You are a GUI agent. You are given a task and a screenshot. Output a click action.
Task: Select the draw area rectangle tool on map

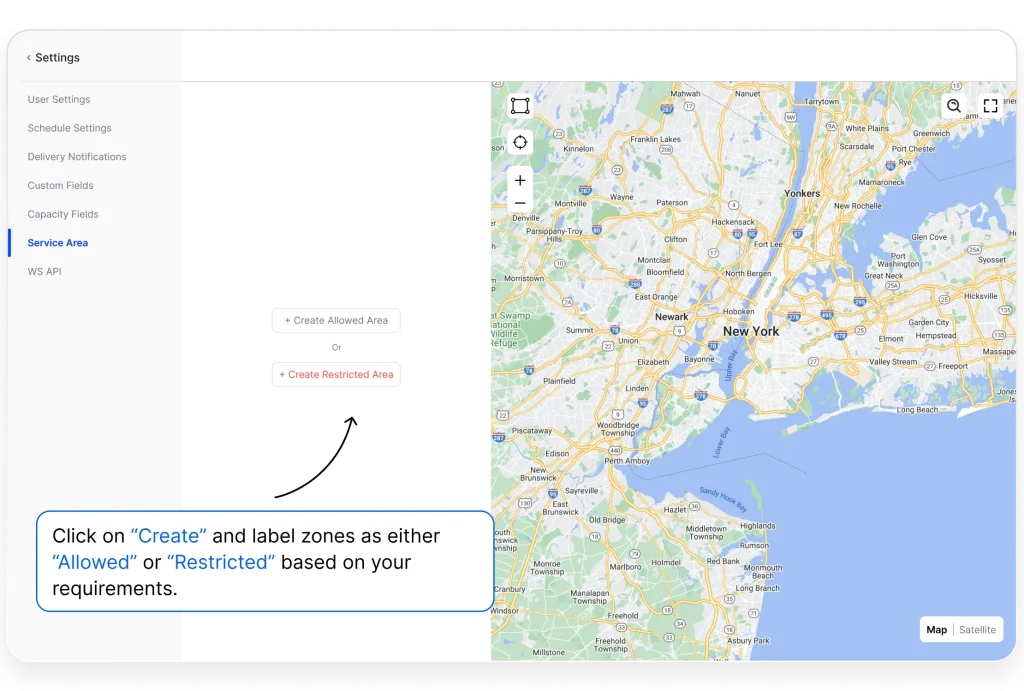(x=520, y=106)
